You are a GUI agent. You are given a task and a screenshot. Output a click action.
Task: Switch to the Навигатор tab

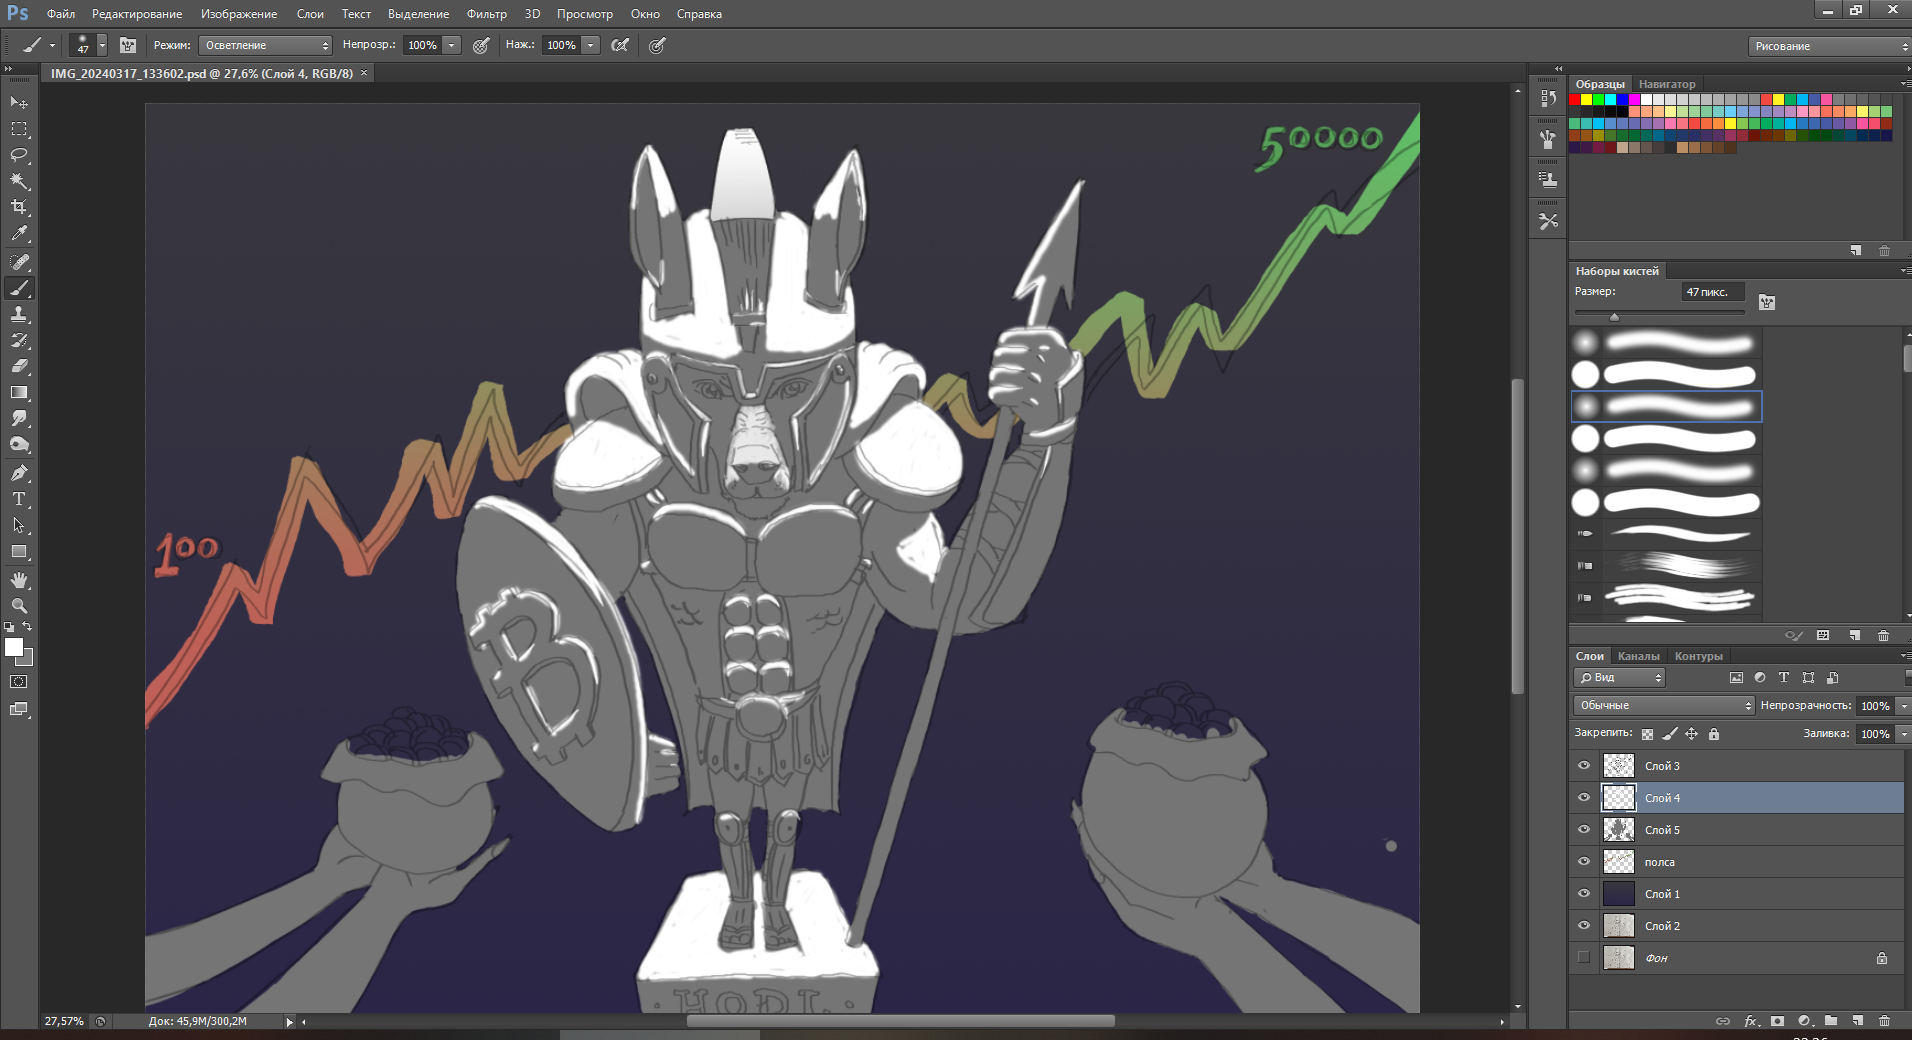pos(1667,84)
